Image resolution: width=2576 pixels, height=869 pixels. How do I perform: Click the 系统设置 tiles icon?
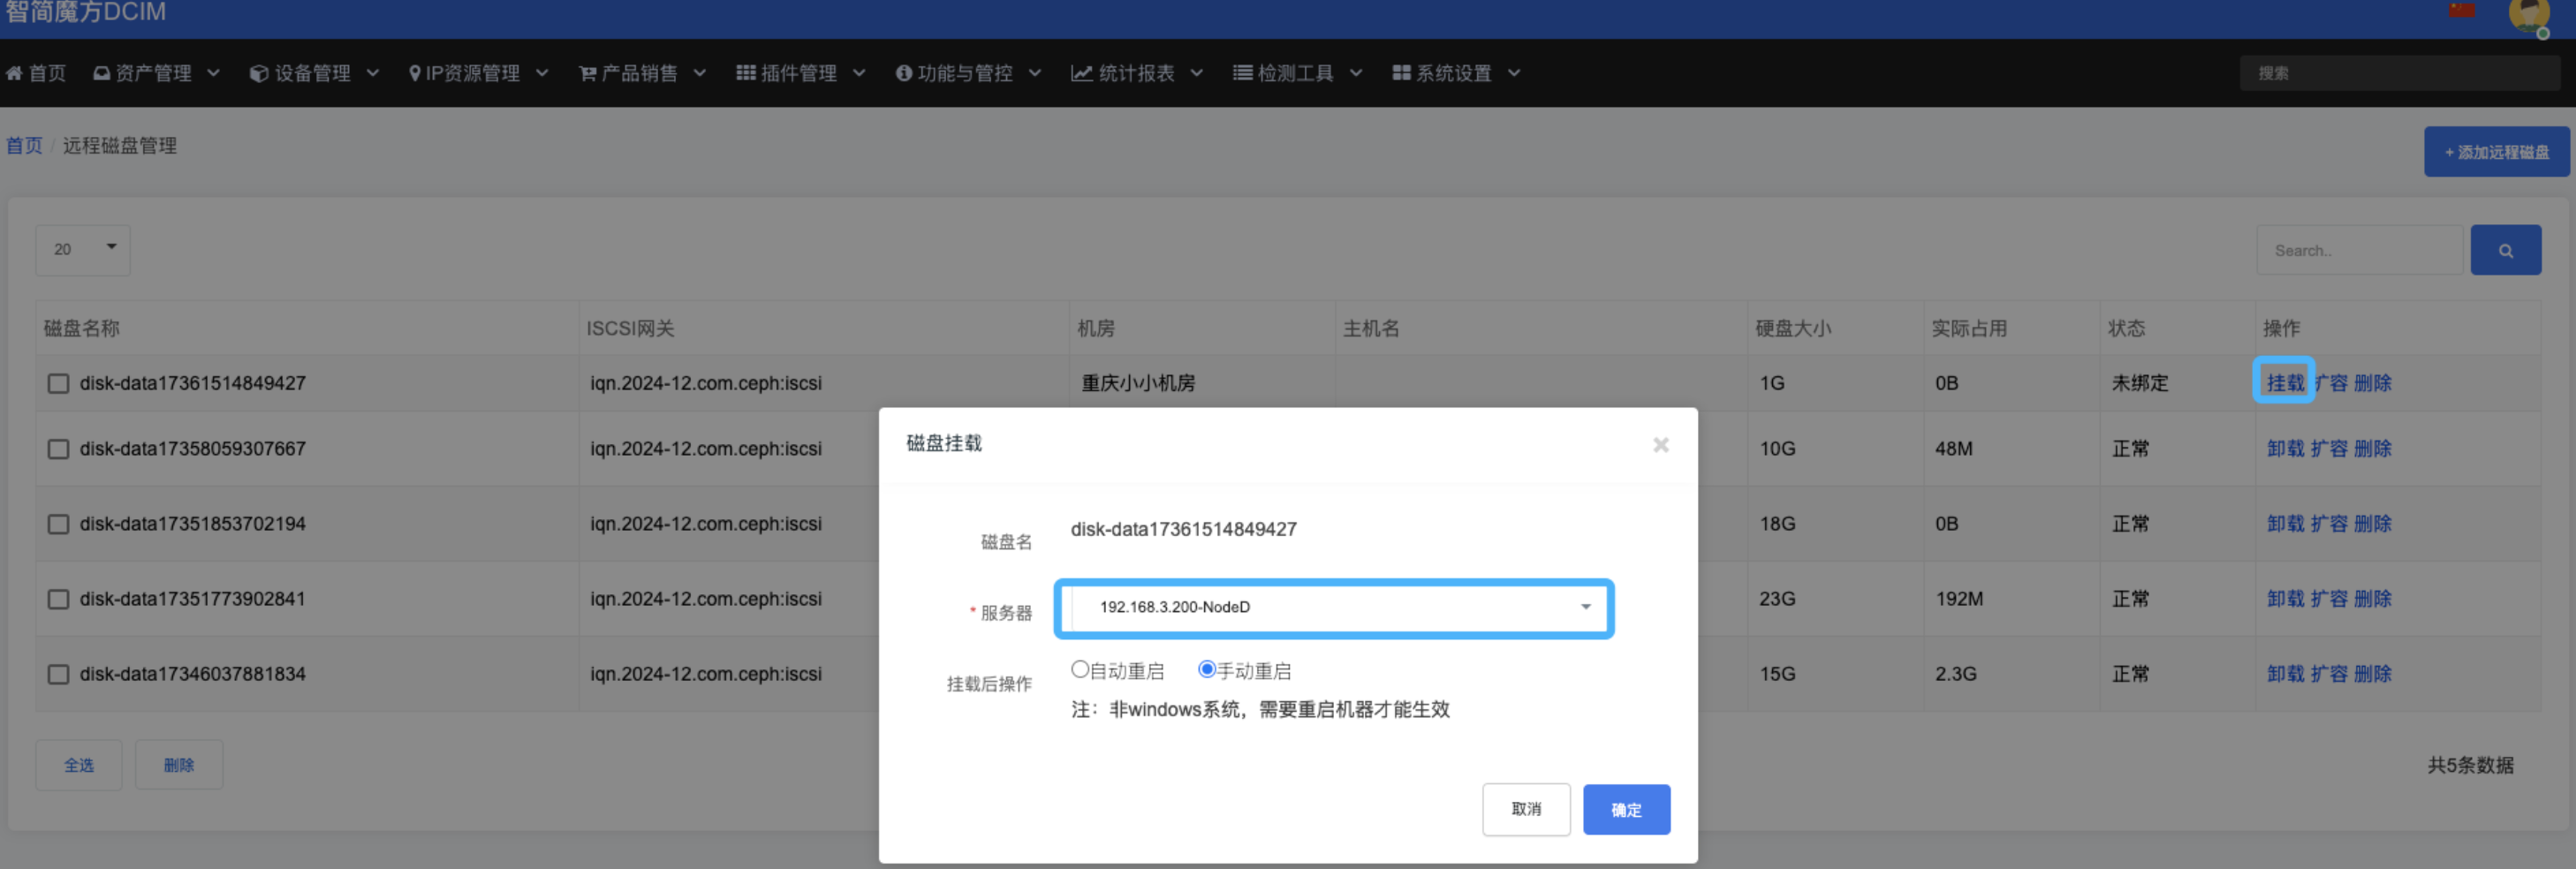click(x=1402, y=73)
